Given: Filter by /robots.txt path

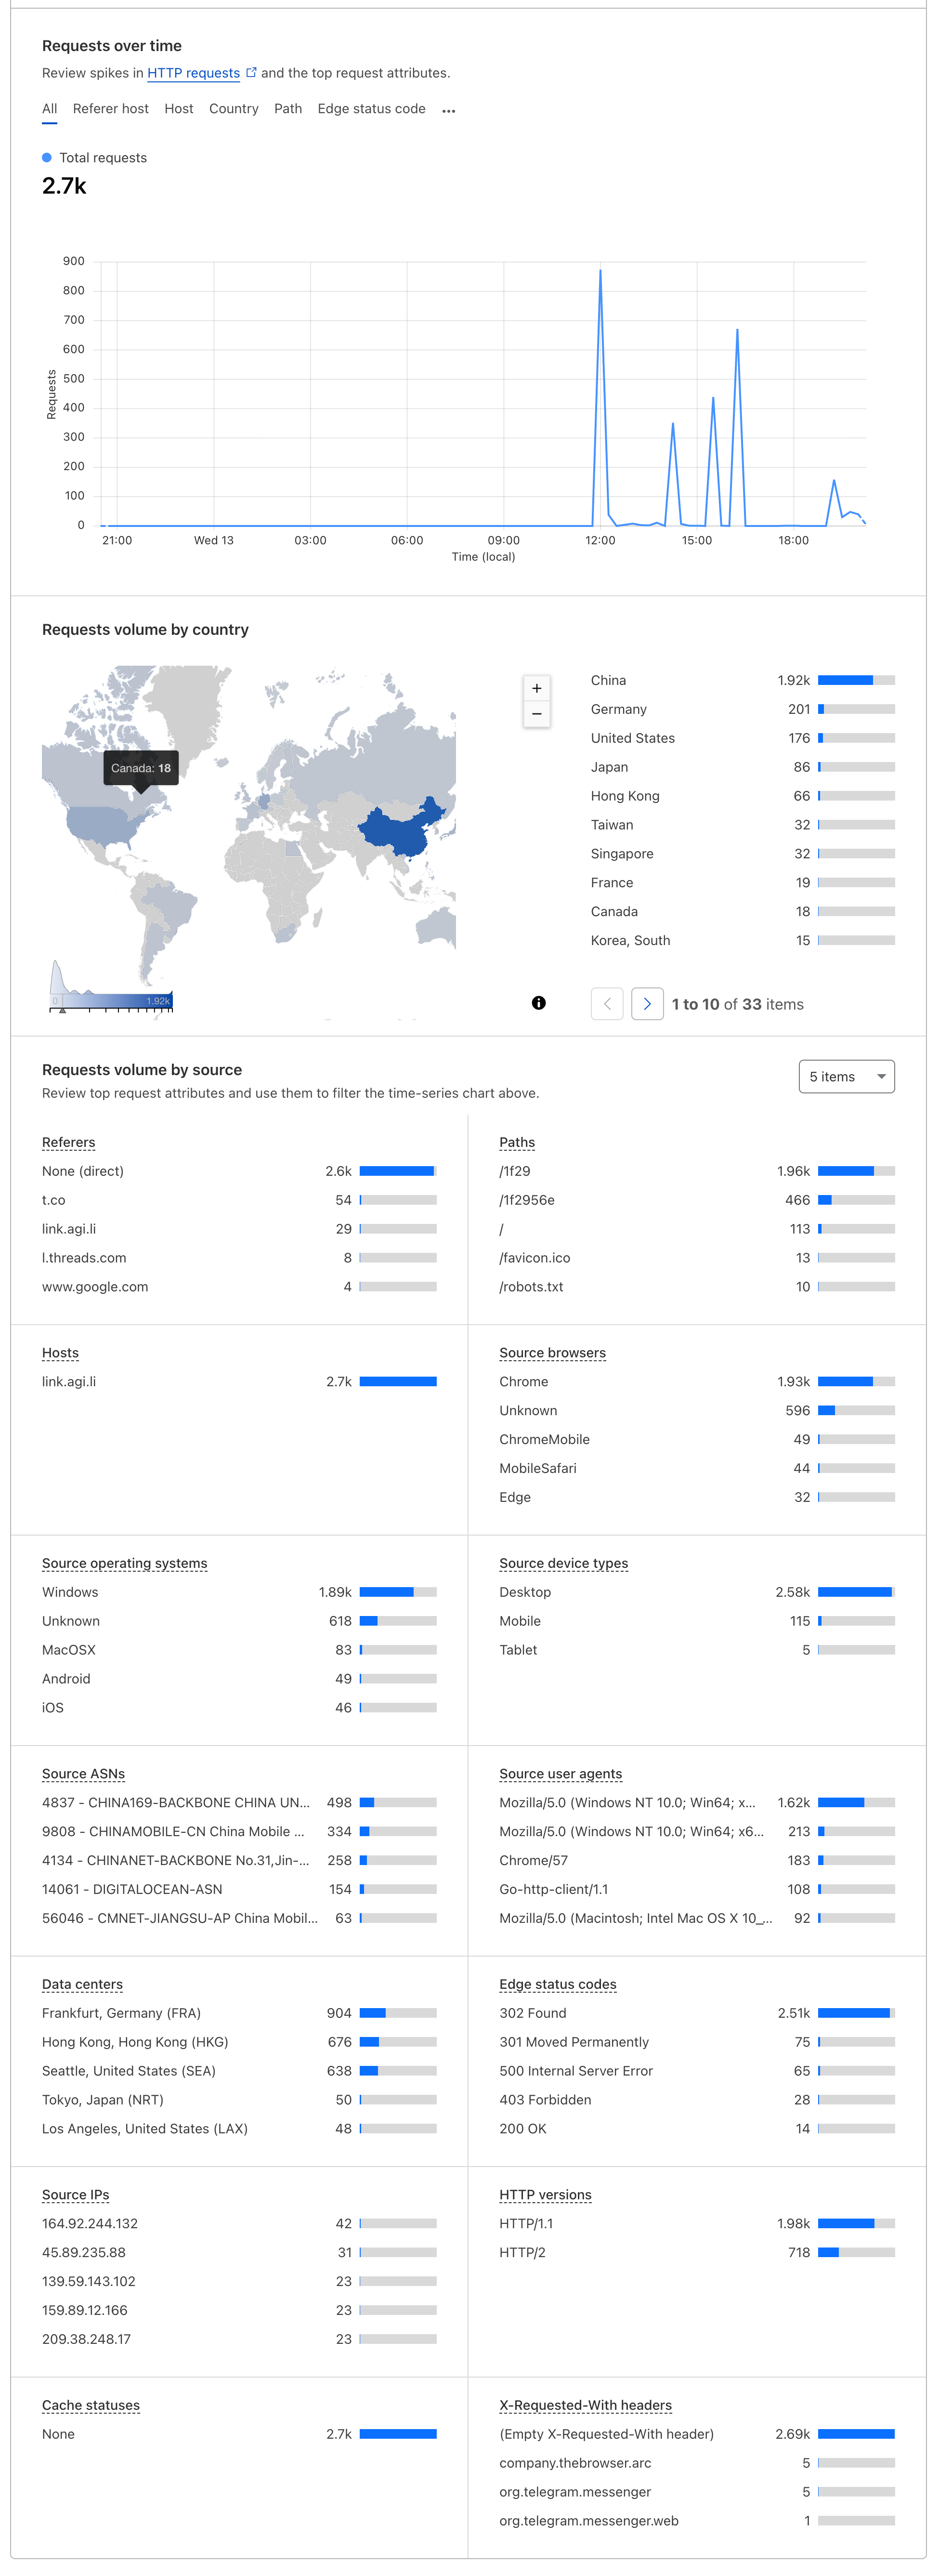Looking at the screenshot, I should [x=697, y=1287].
